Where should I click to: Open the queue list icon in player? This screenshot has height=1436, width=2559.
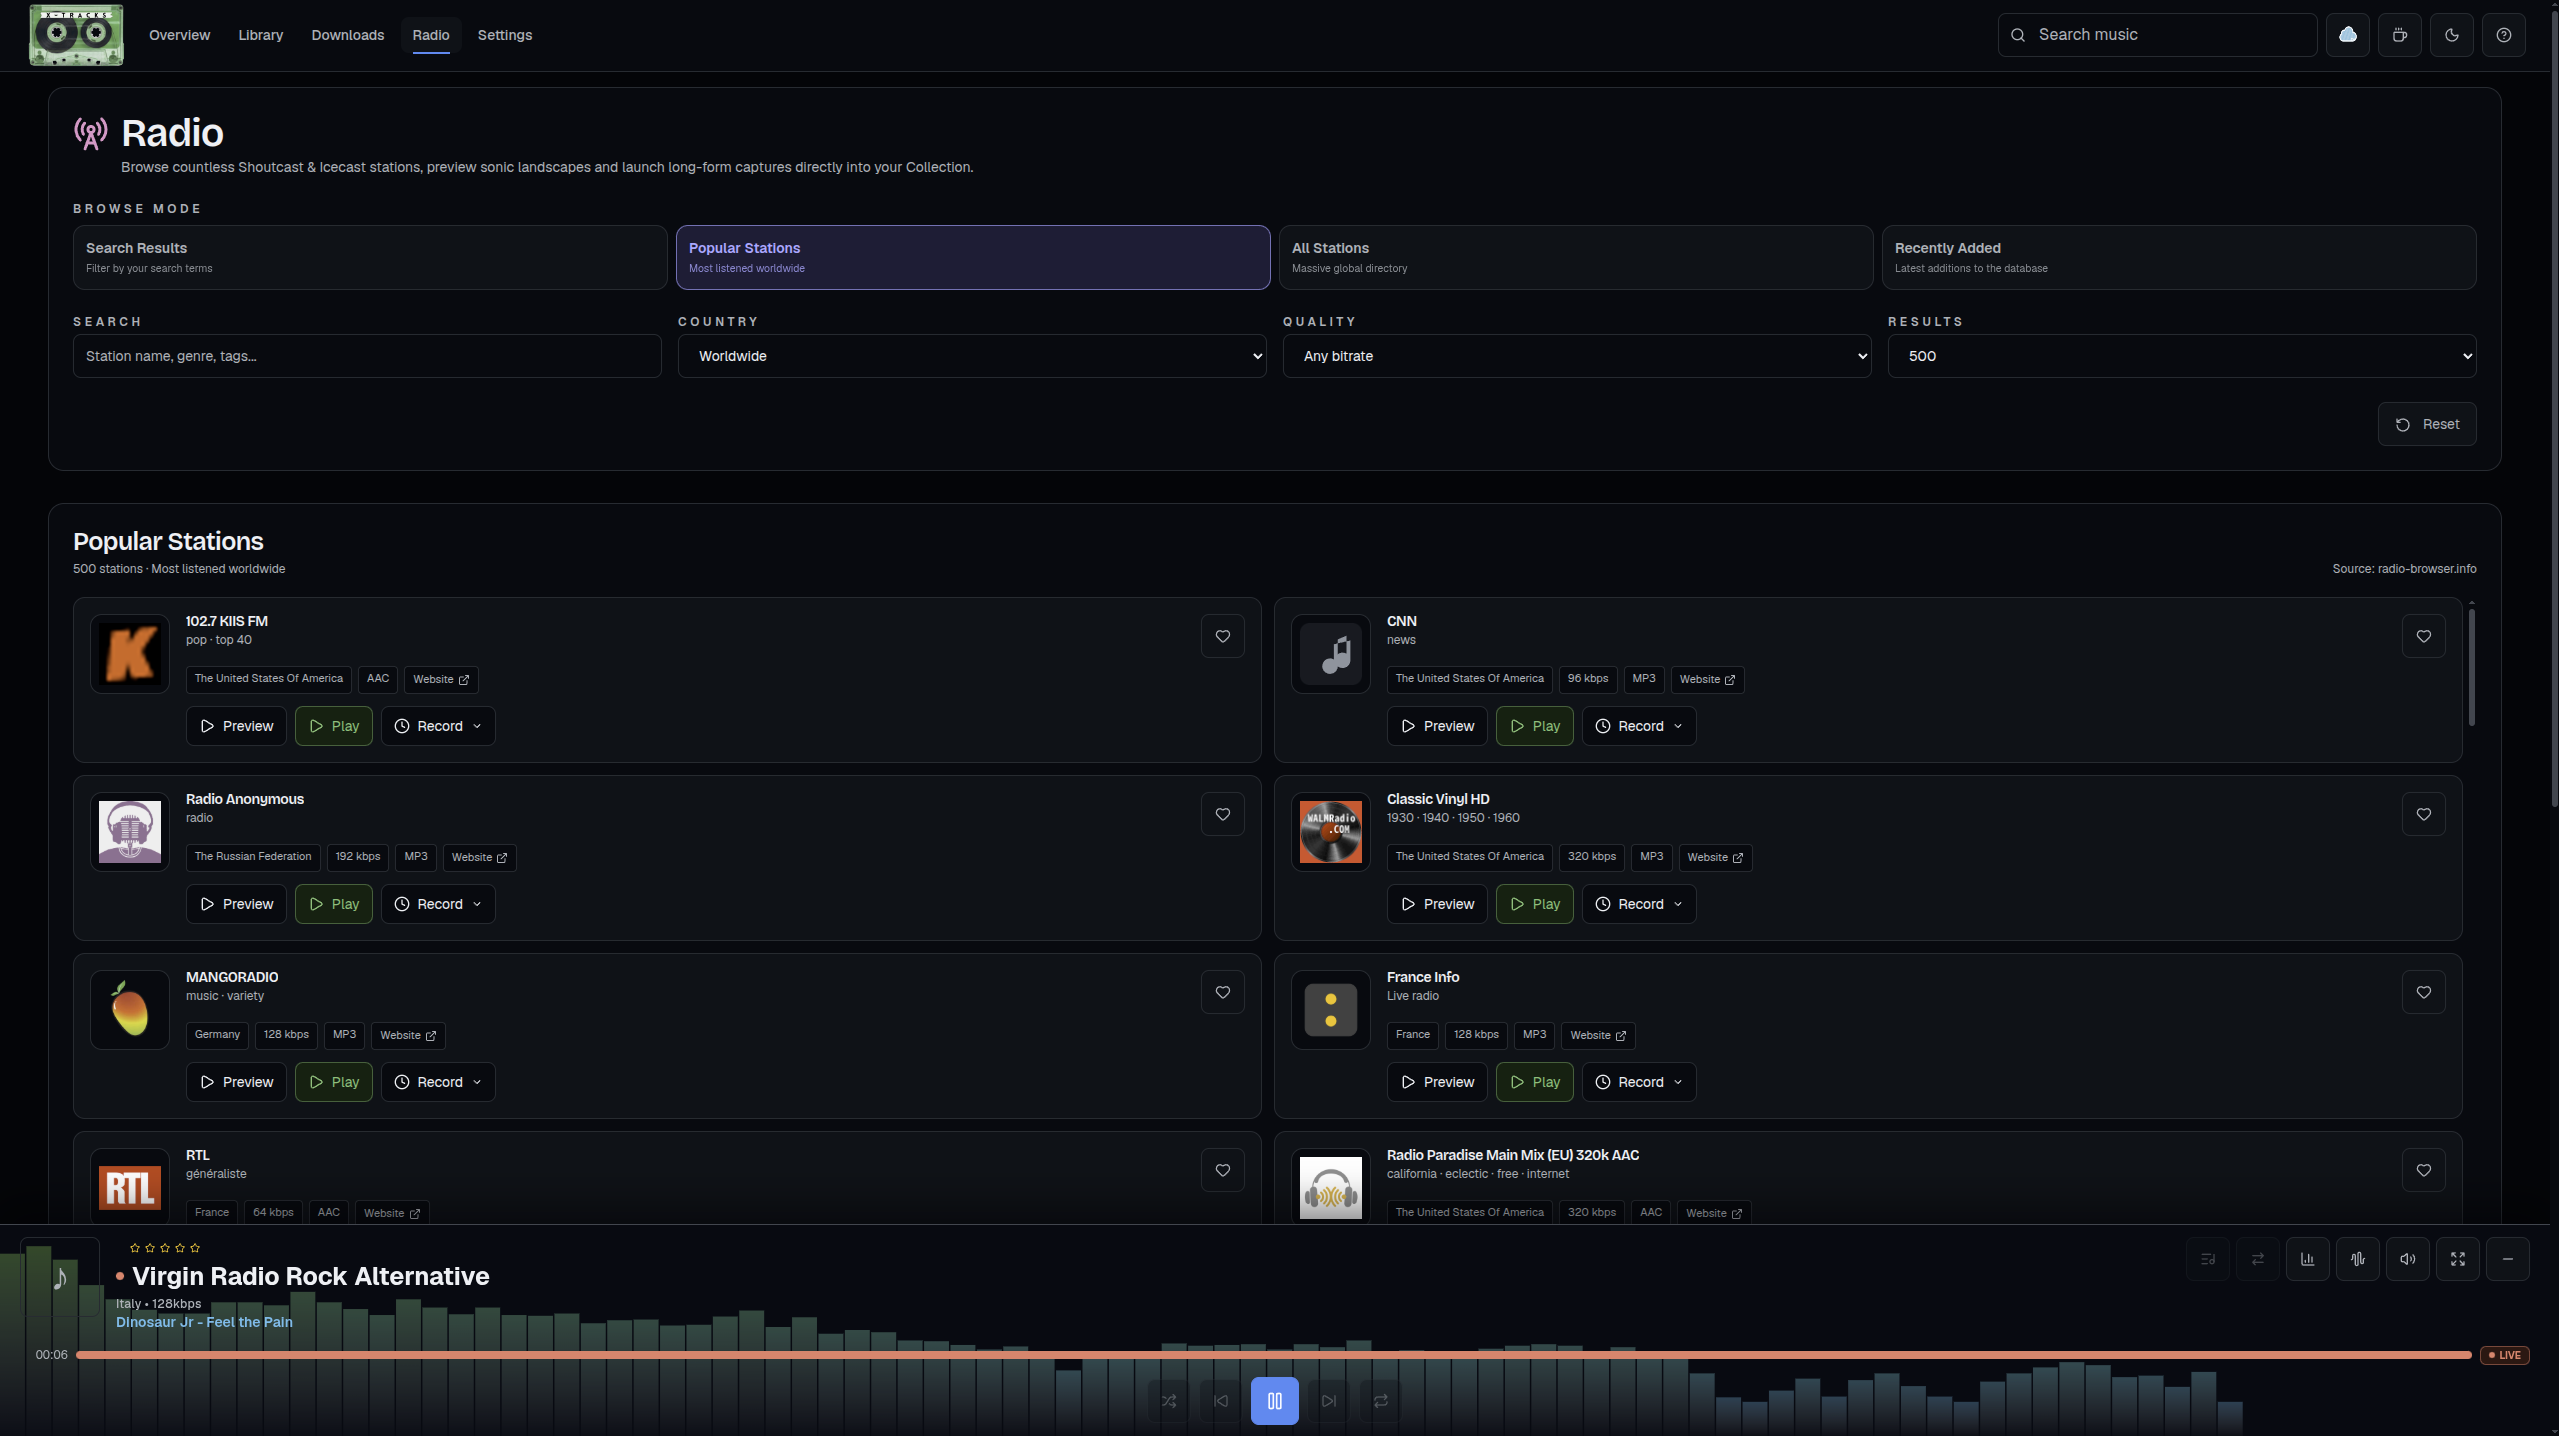click(x=2208, y=1259)
